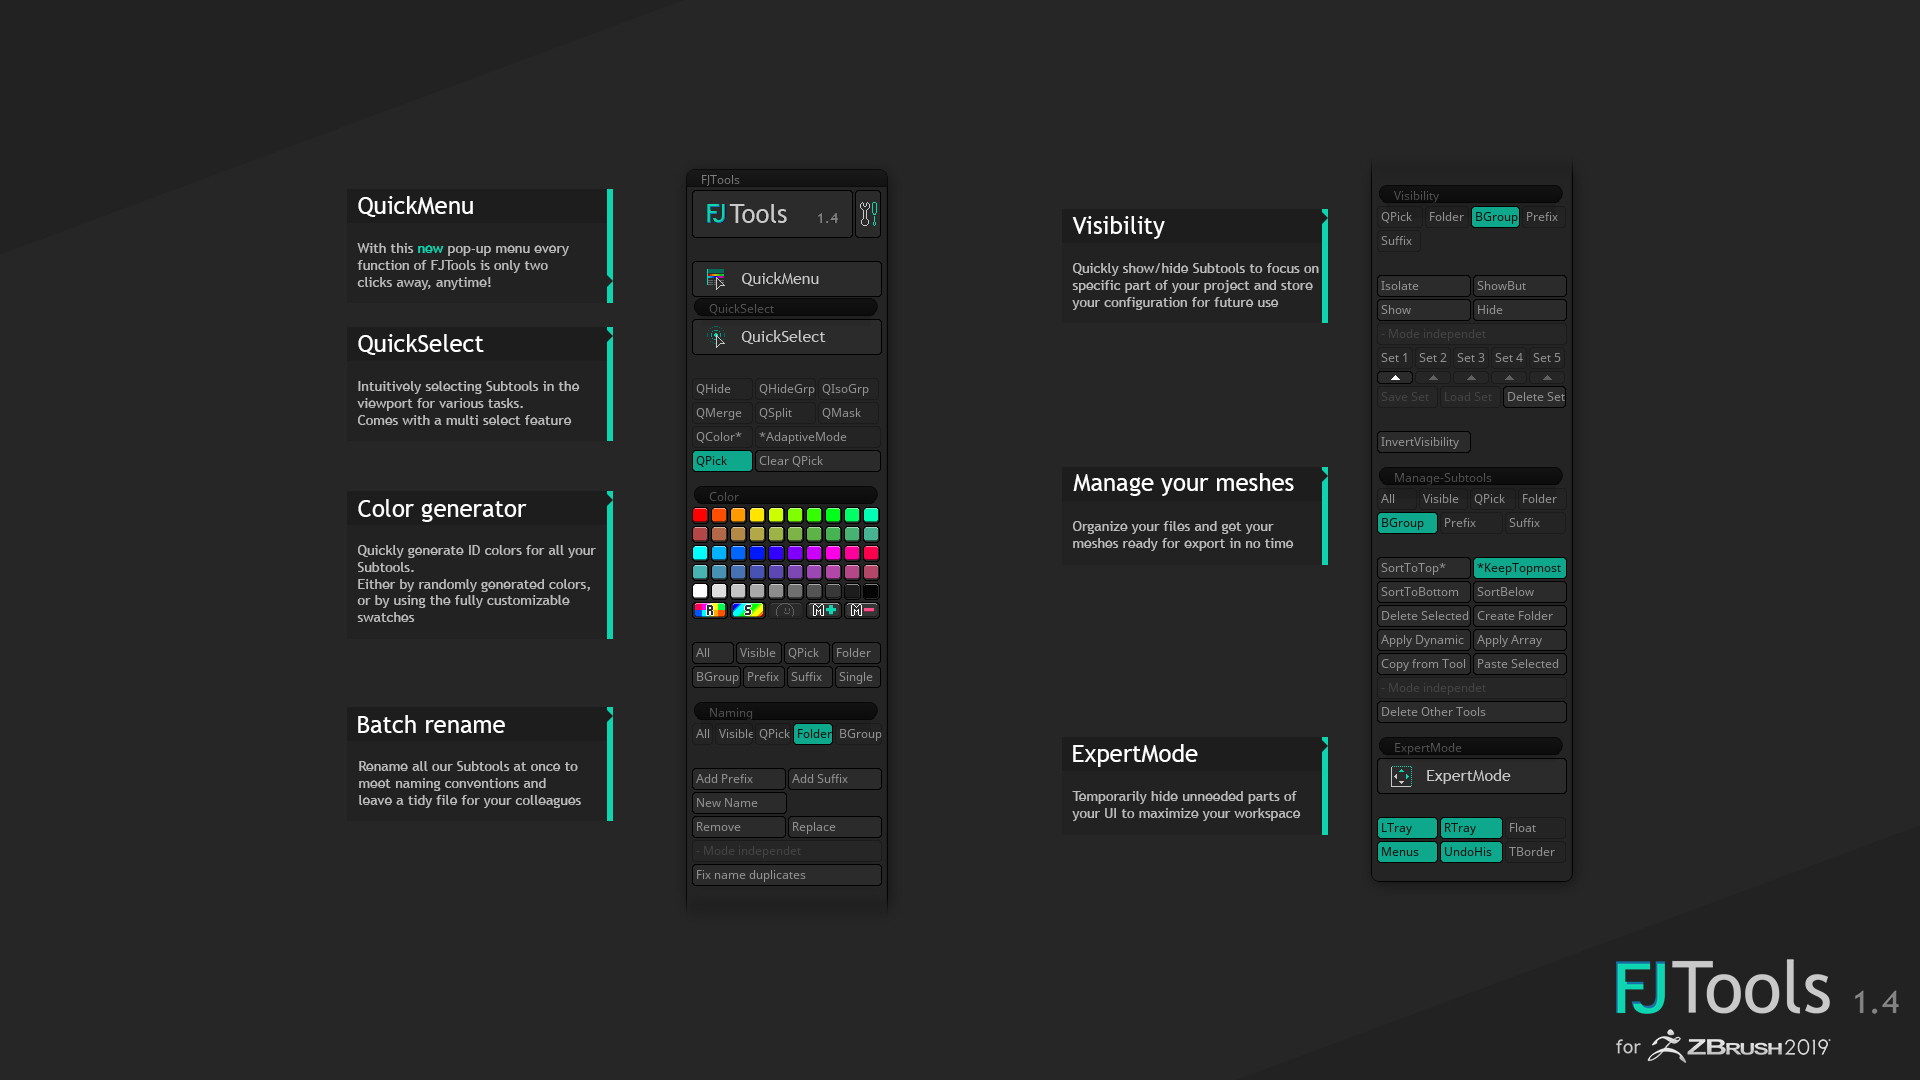
Task: Expand the Naming section dropdown
Action: [787, 711]
